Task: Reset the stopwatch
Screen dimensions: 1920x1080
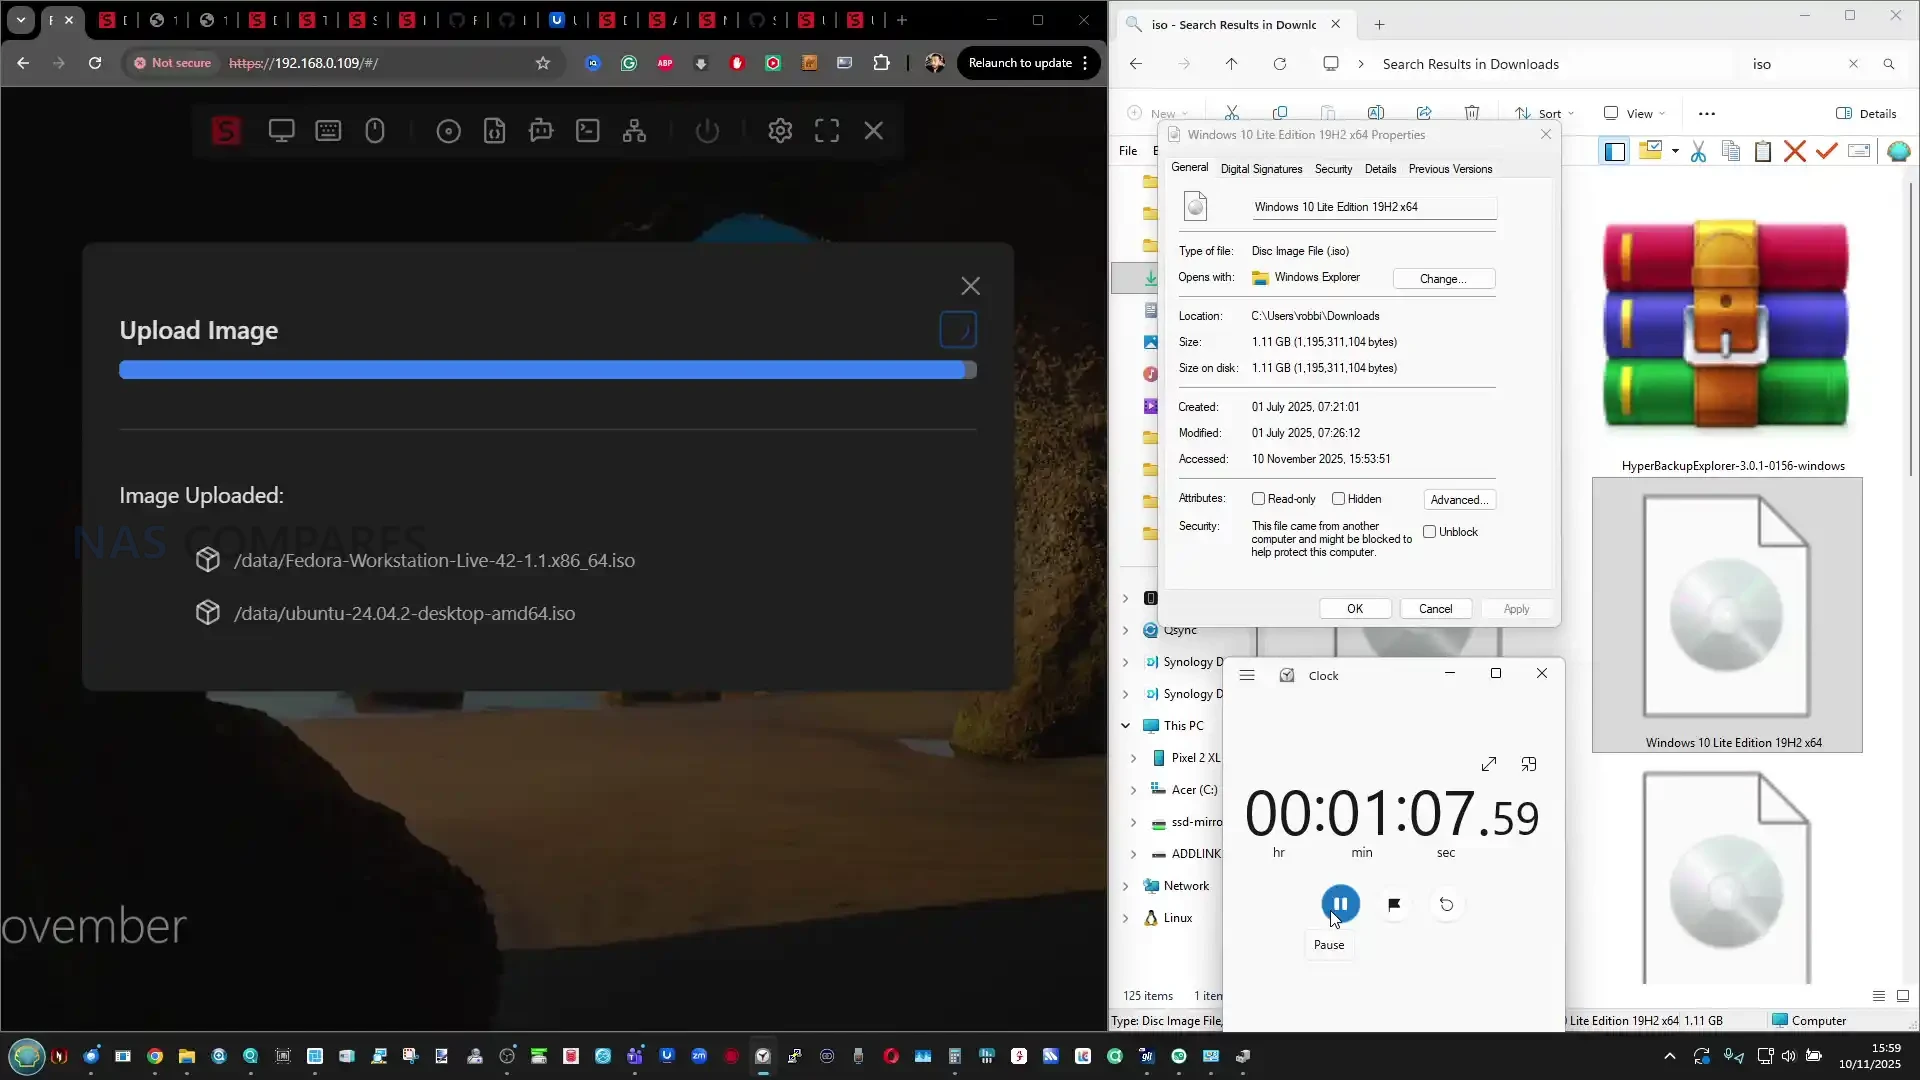Action: (x=1446, y=904)
